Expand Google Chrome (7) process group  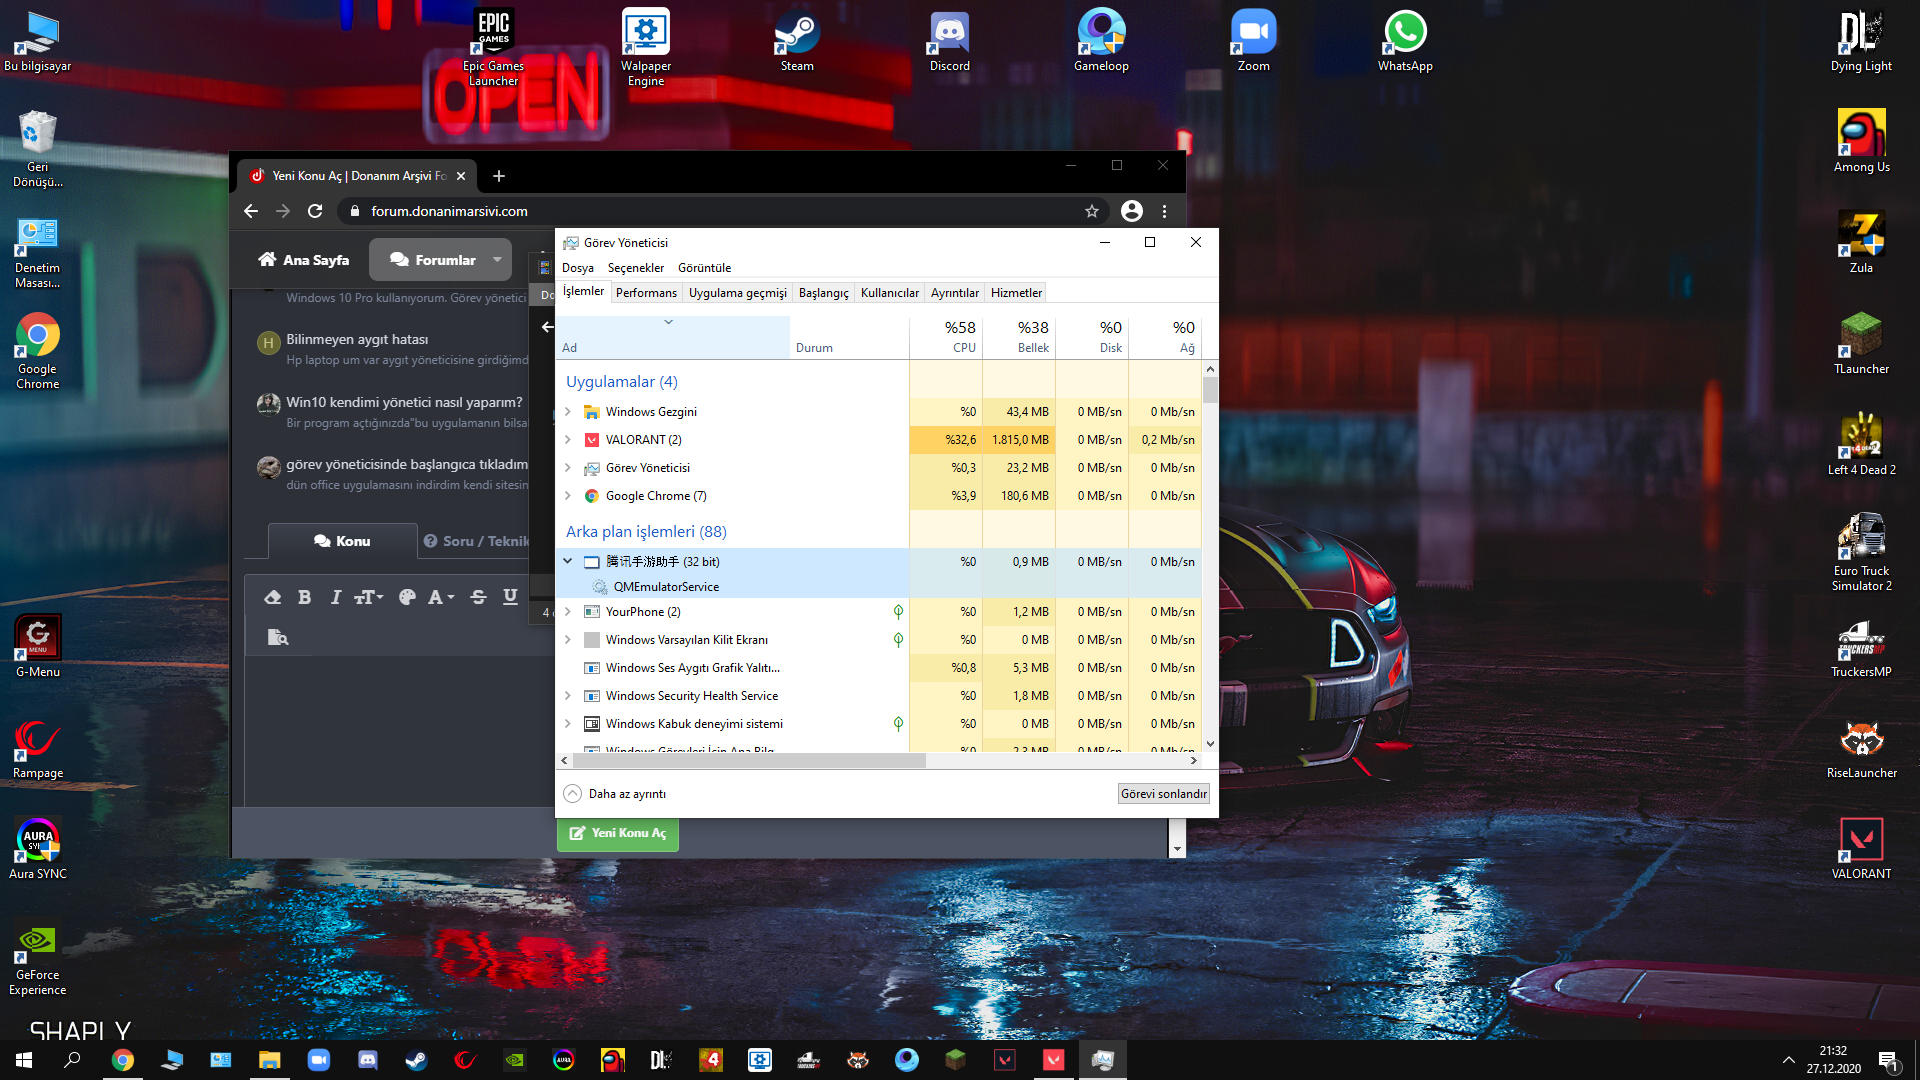(x=568, y=496)
